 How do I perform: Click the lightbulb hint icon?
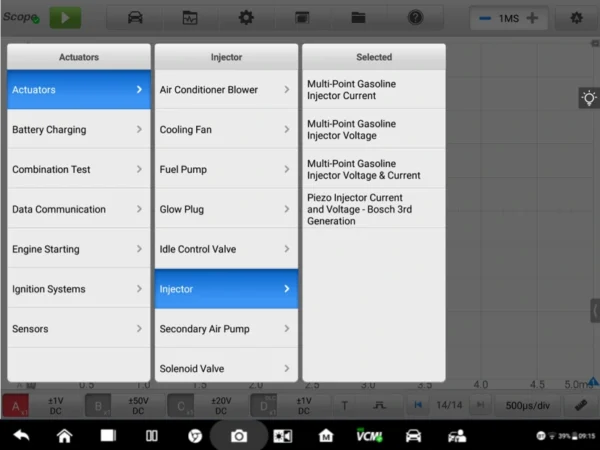point(589,98)
